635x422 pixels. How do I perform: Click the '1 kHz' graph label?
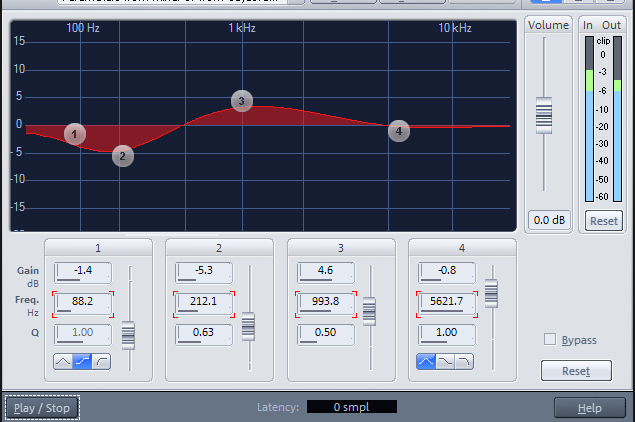[x=242, y=28]
